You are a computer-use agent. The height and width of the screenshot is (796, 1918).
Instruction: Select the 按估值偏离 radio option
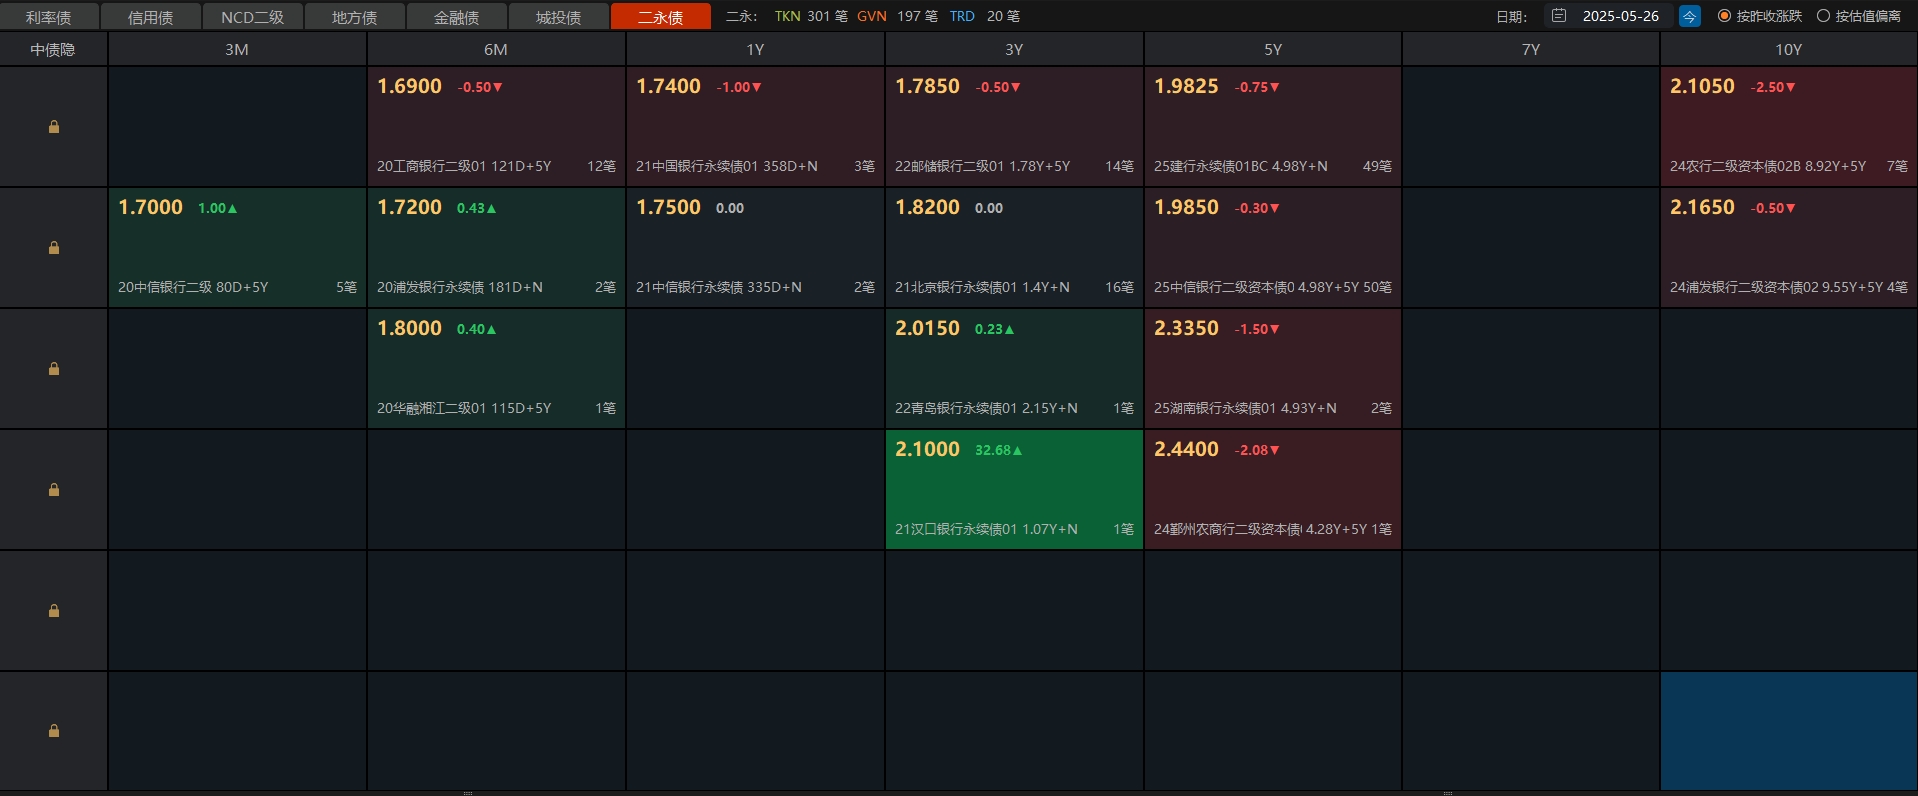(1859, 16)
